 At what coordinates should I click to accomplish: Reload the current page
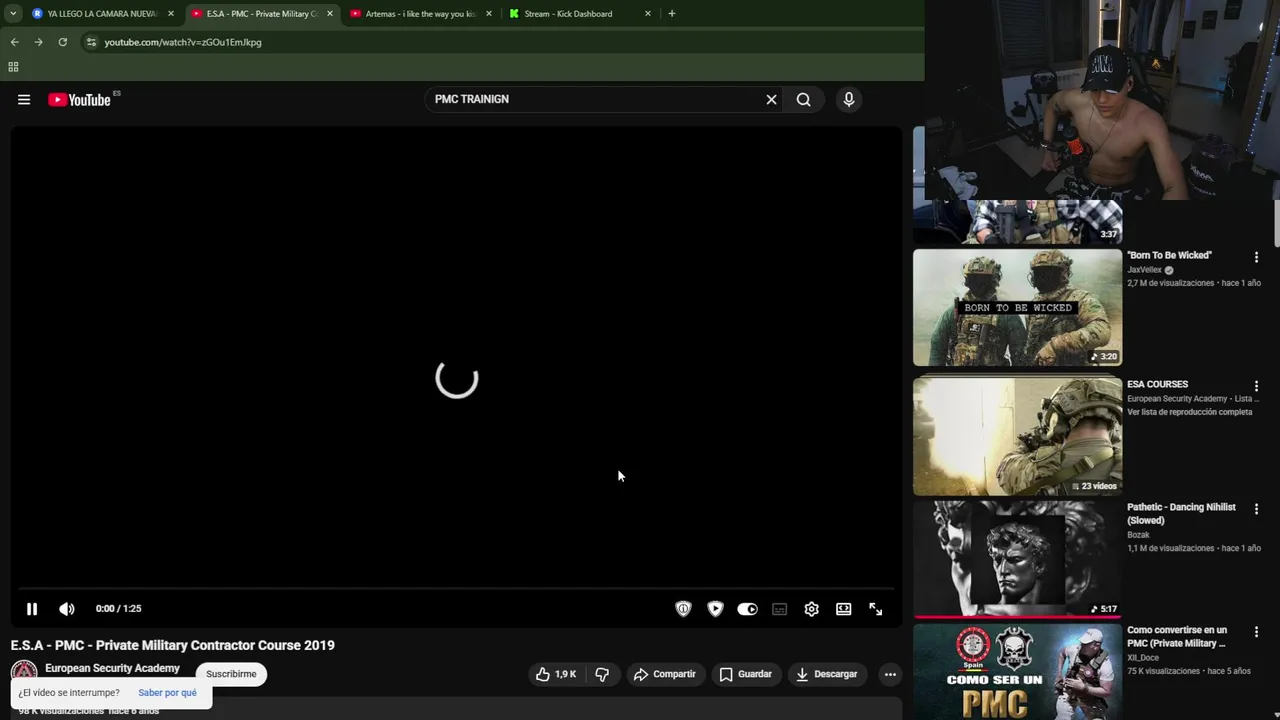click(62, 42)
